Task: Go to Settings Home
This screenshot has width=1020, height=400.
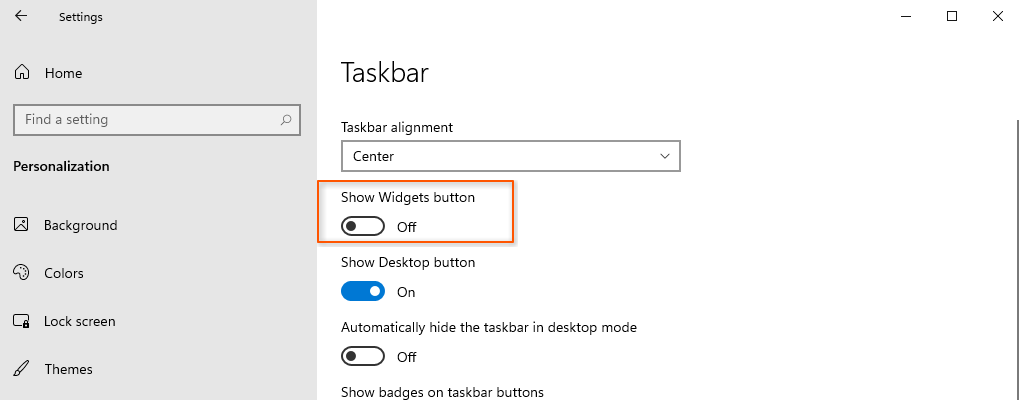Action: click(63, 73)
